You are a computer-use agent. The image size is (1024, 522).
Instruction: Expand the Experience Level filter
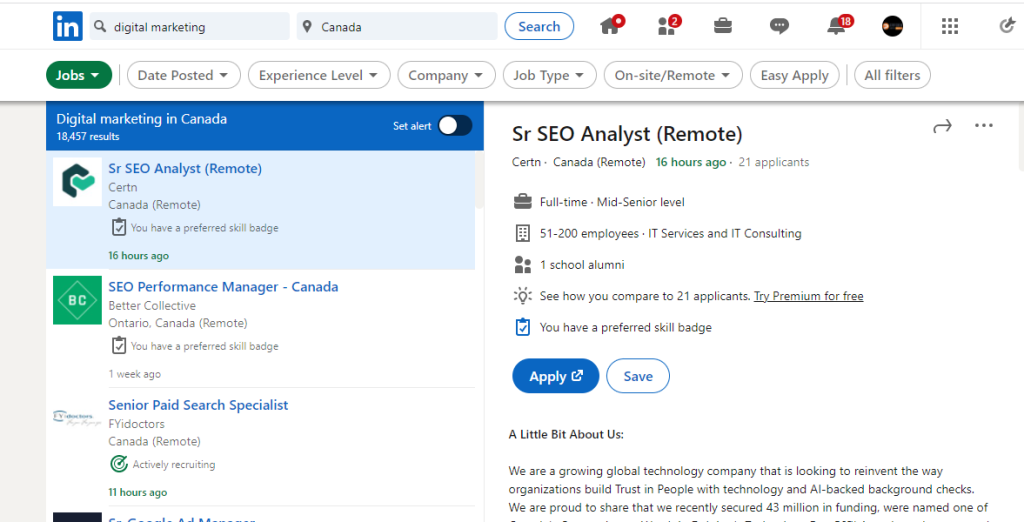coord(319,75)
